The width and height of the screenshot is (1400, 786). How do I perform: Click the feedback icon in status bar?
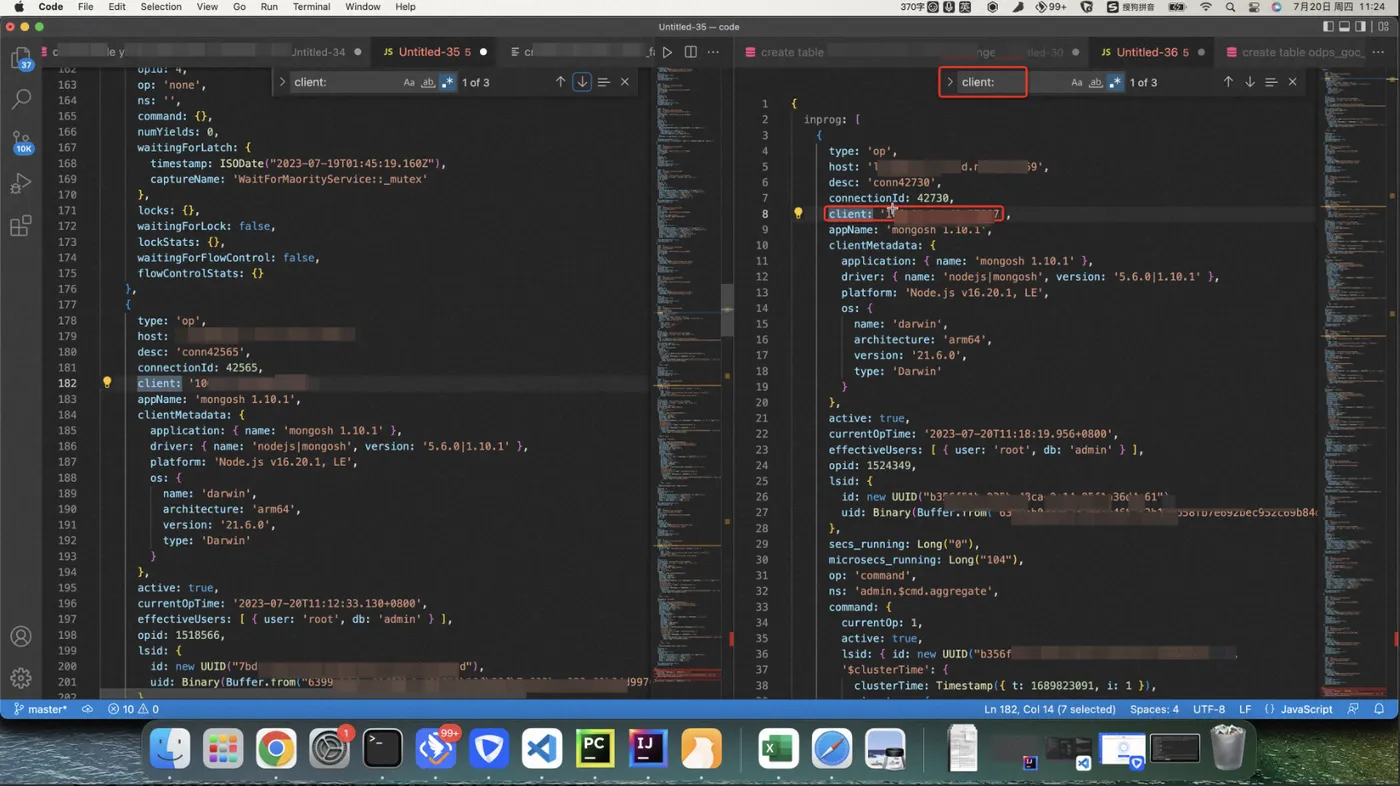tap(1353, 709)
